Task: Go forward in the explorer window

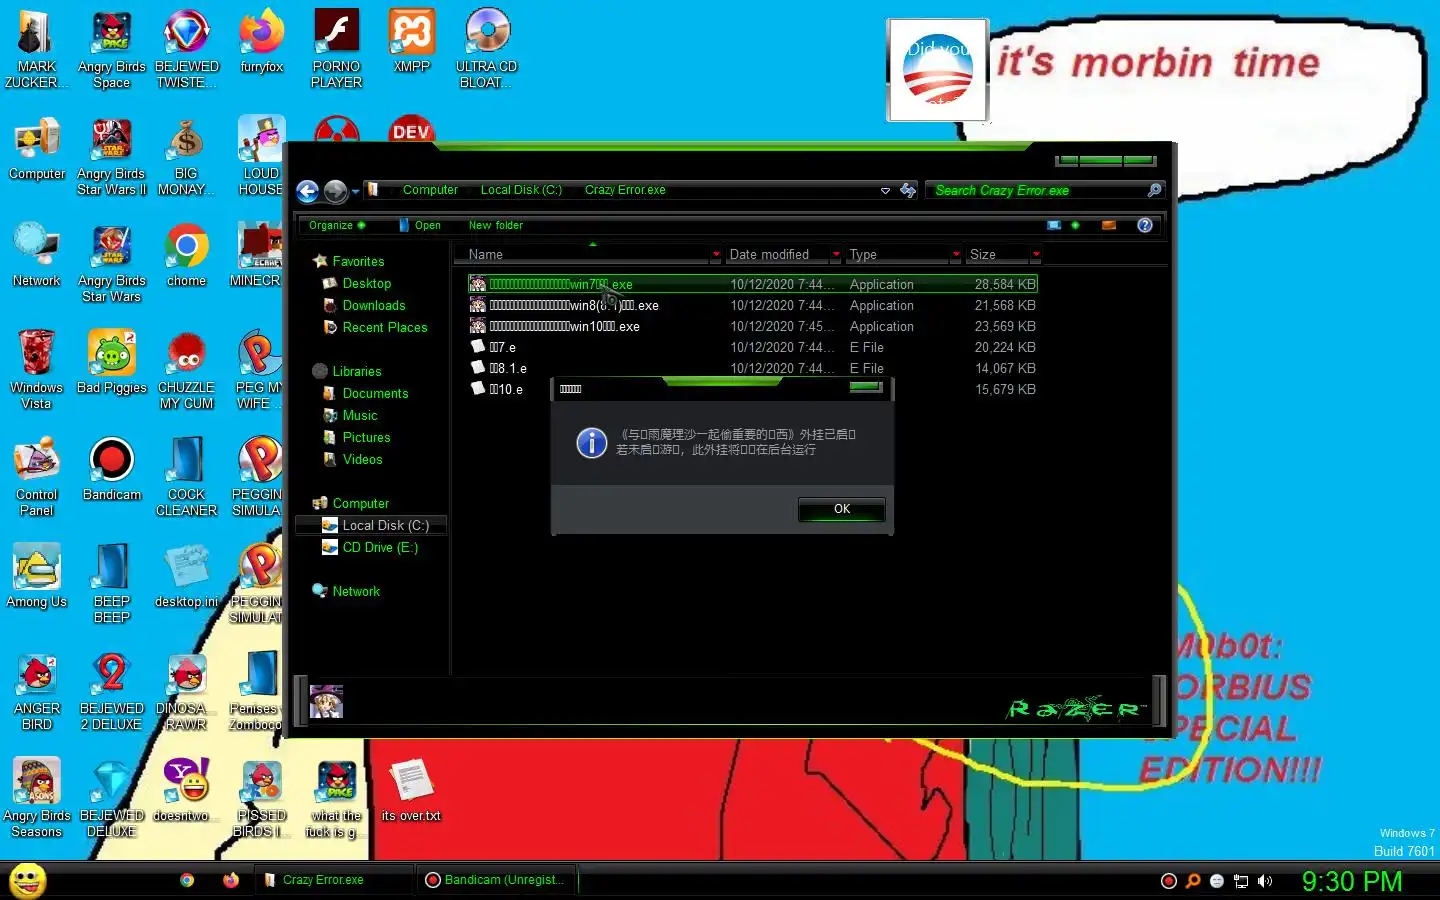Action: click(x=335, y=191)
